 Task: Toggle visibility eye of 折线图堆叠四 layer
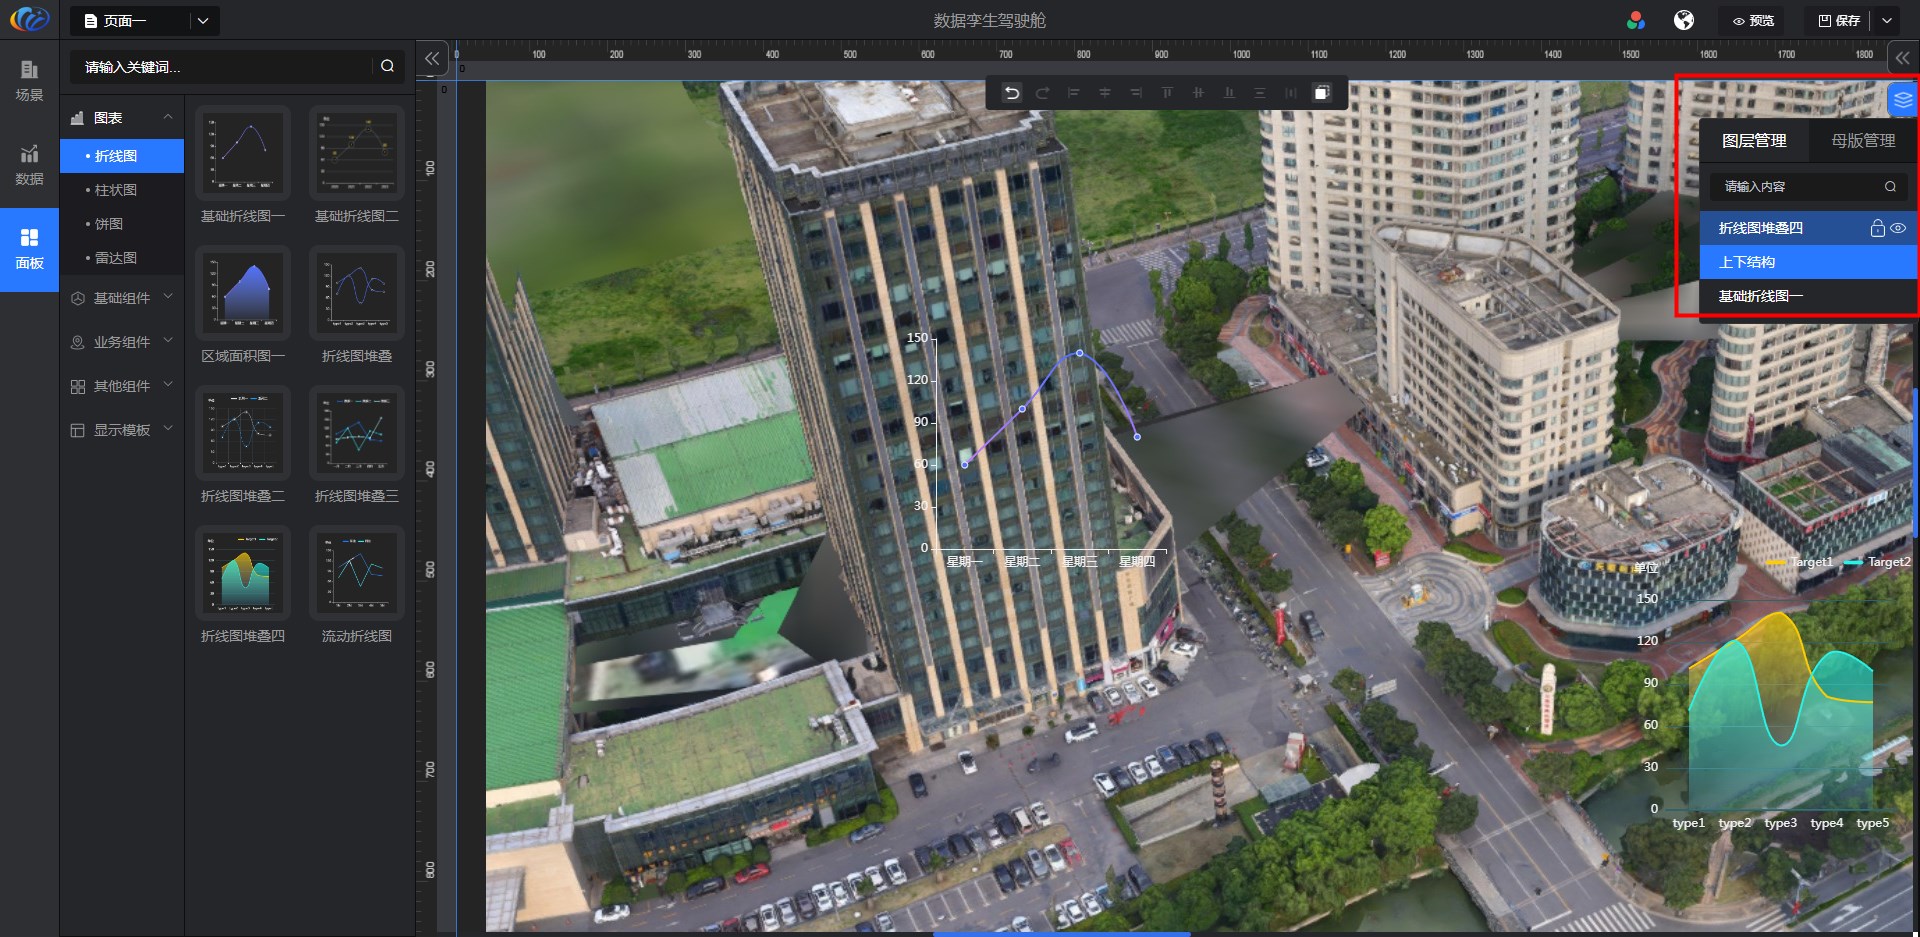tap(1898, 228)
